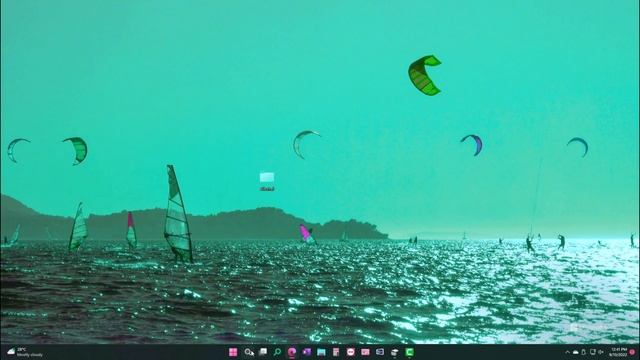Launch the pink document-shaped taskbar app

[336, 352]
